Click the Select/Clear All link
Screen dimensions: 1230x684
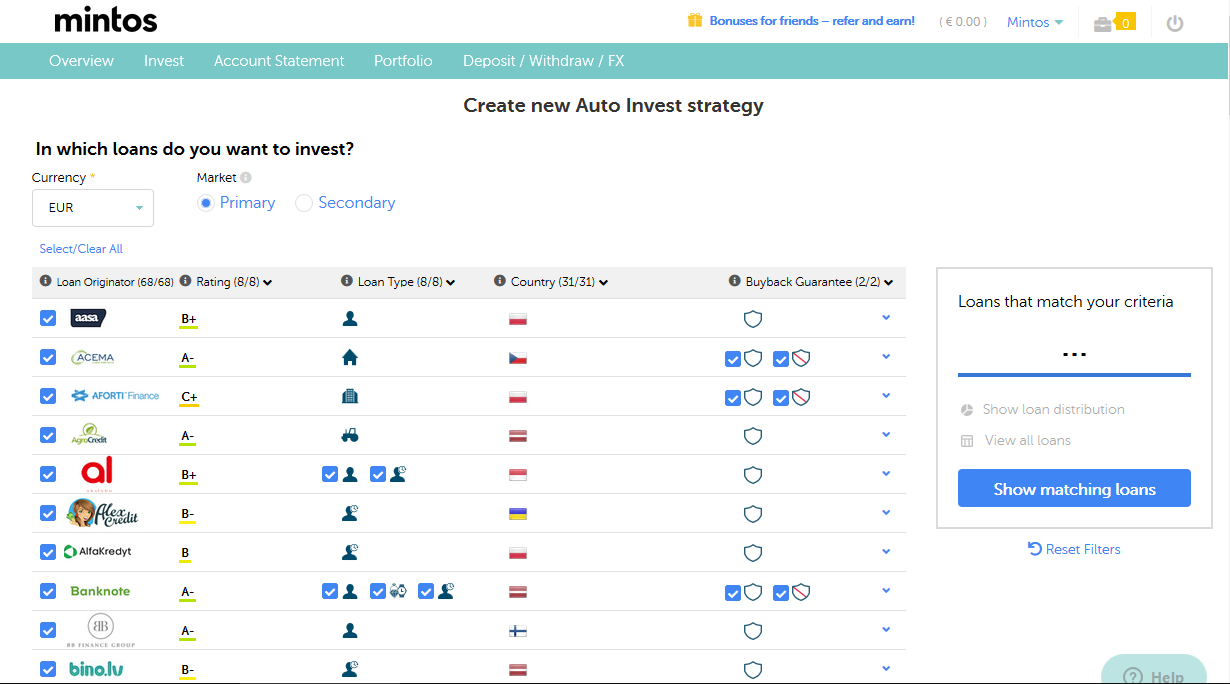(81, 249)
